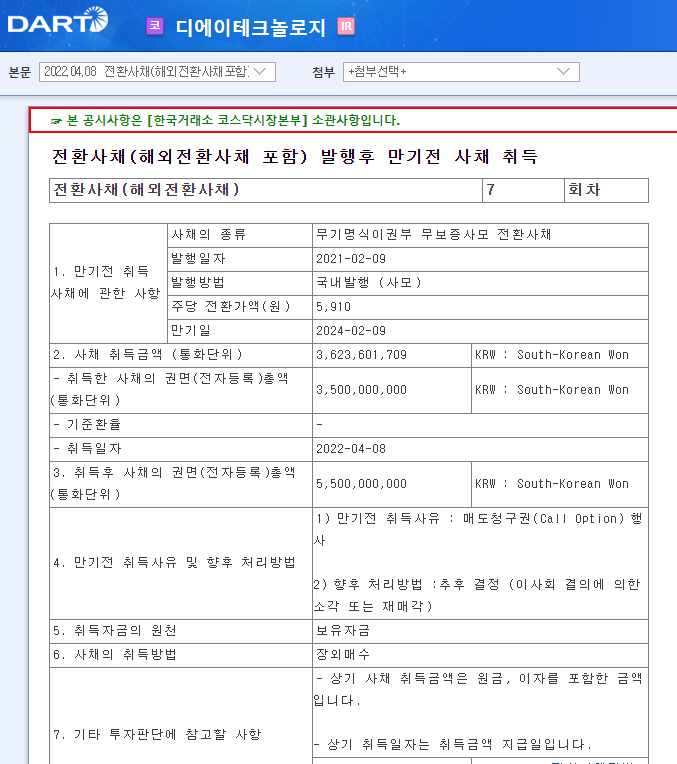Click the '장외매수' acquisition method cell

tap(480, 655)
